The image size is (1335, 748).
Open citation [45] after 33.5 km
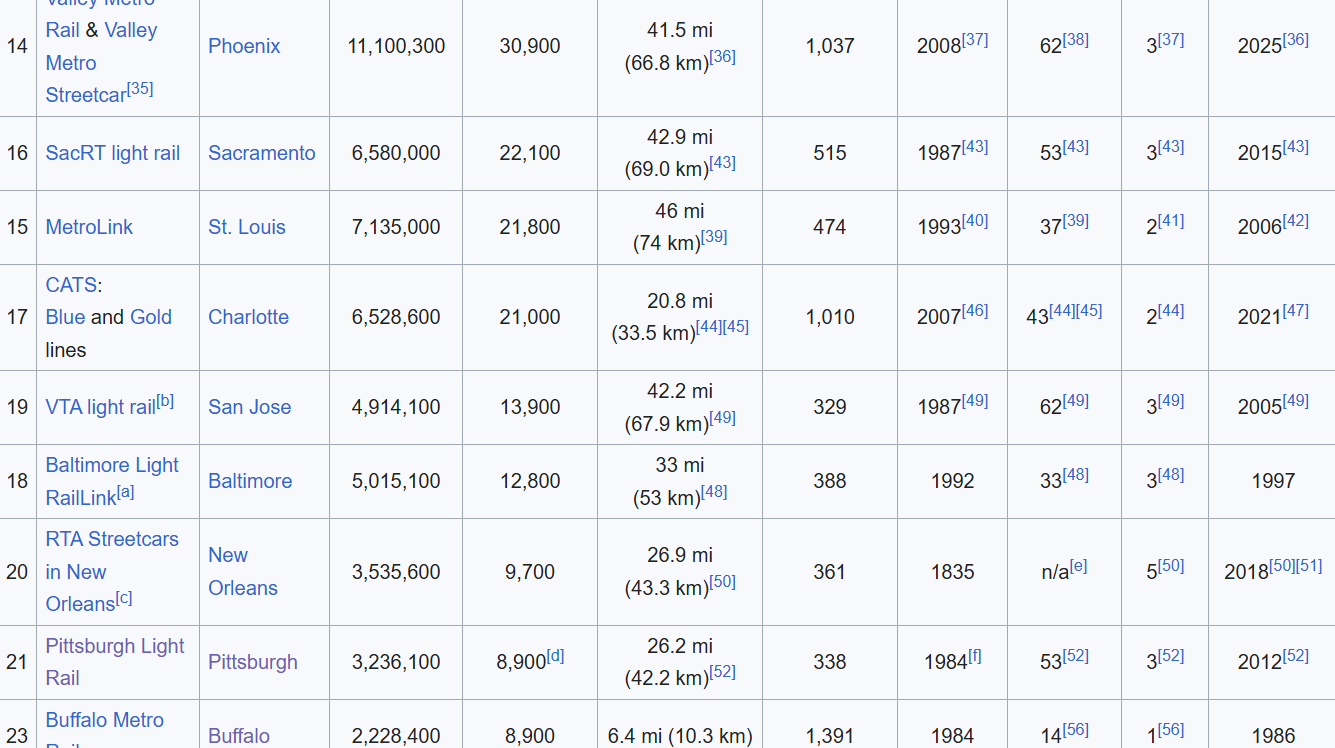736,327
